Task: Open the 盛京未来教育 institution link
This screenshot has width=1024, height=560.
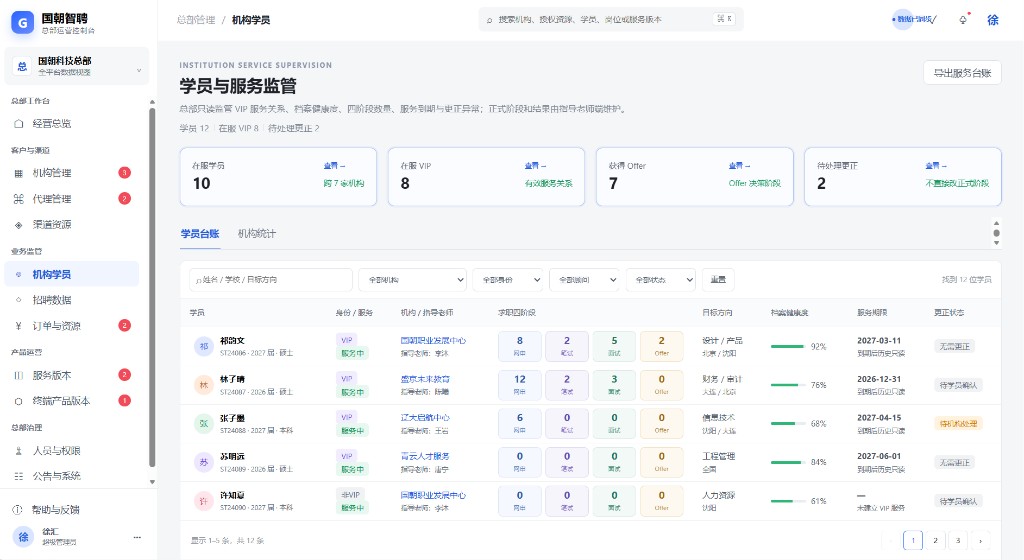Action: point(424,379)
